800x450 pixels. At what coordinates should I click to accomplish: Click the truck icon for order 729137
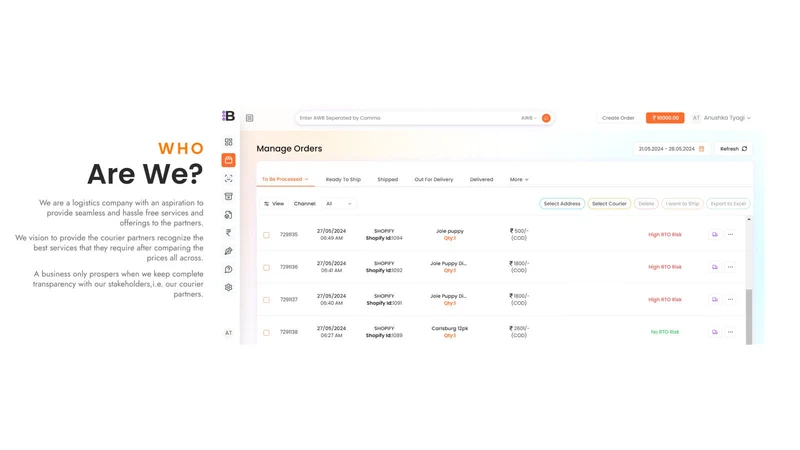tap(715, 299)
